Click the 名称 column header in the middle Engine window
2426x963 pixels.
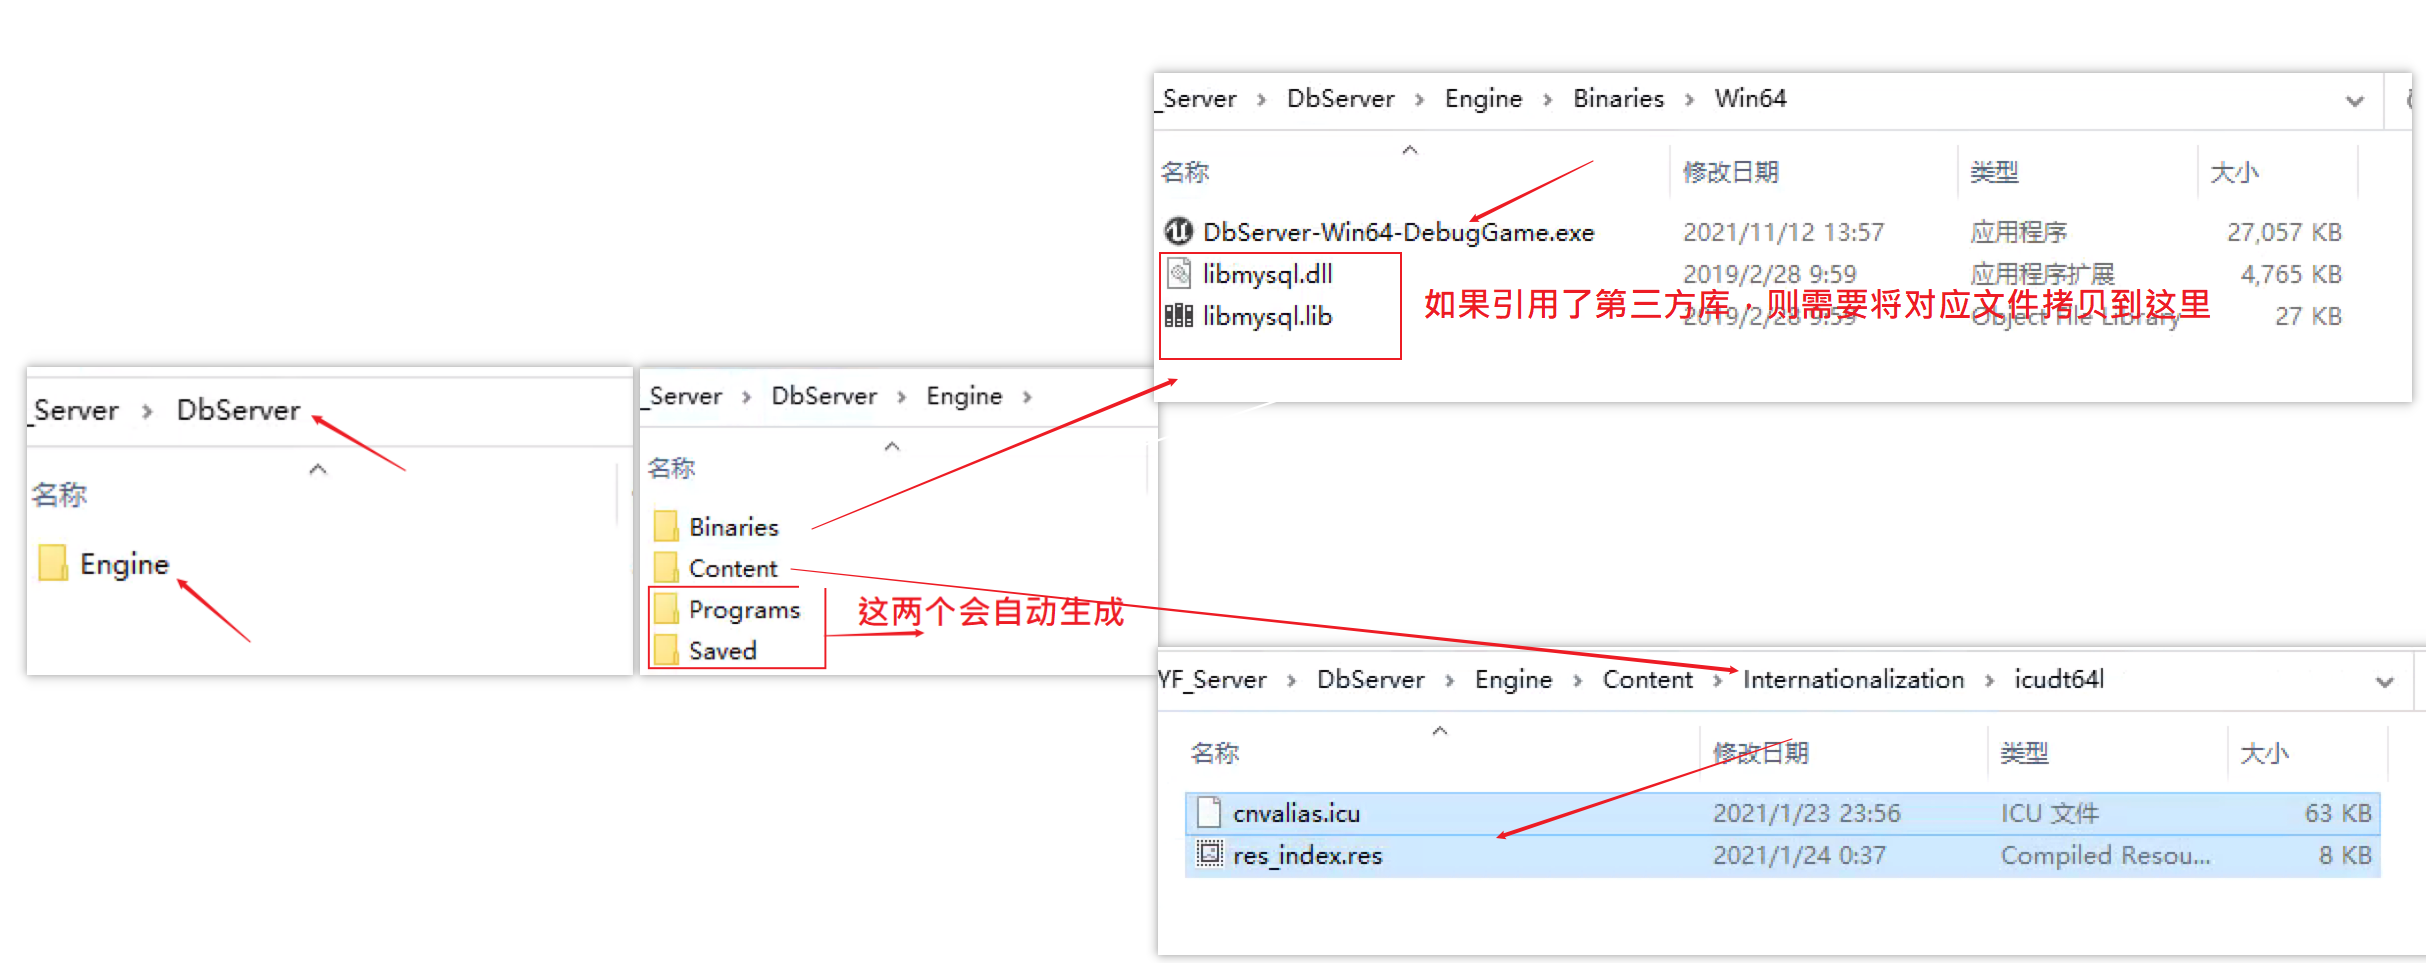click(x=671, y=468)
